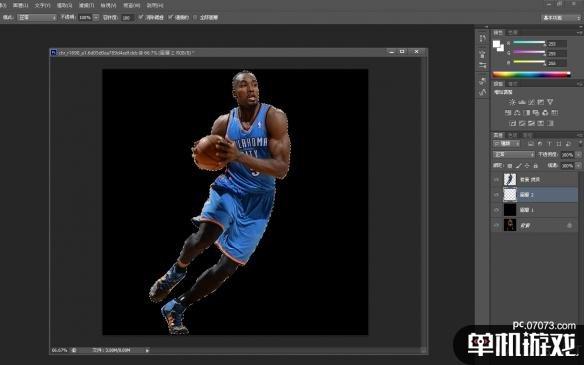Add a Brightness/Contrast adjustment layer
The image size is (584, 365).
coord(512,102)
